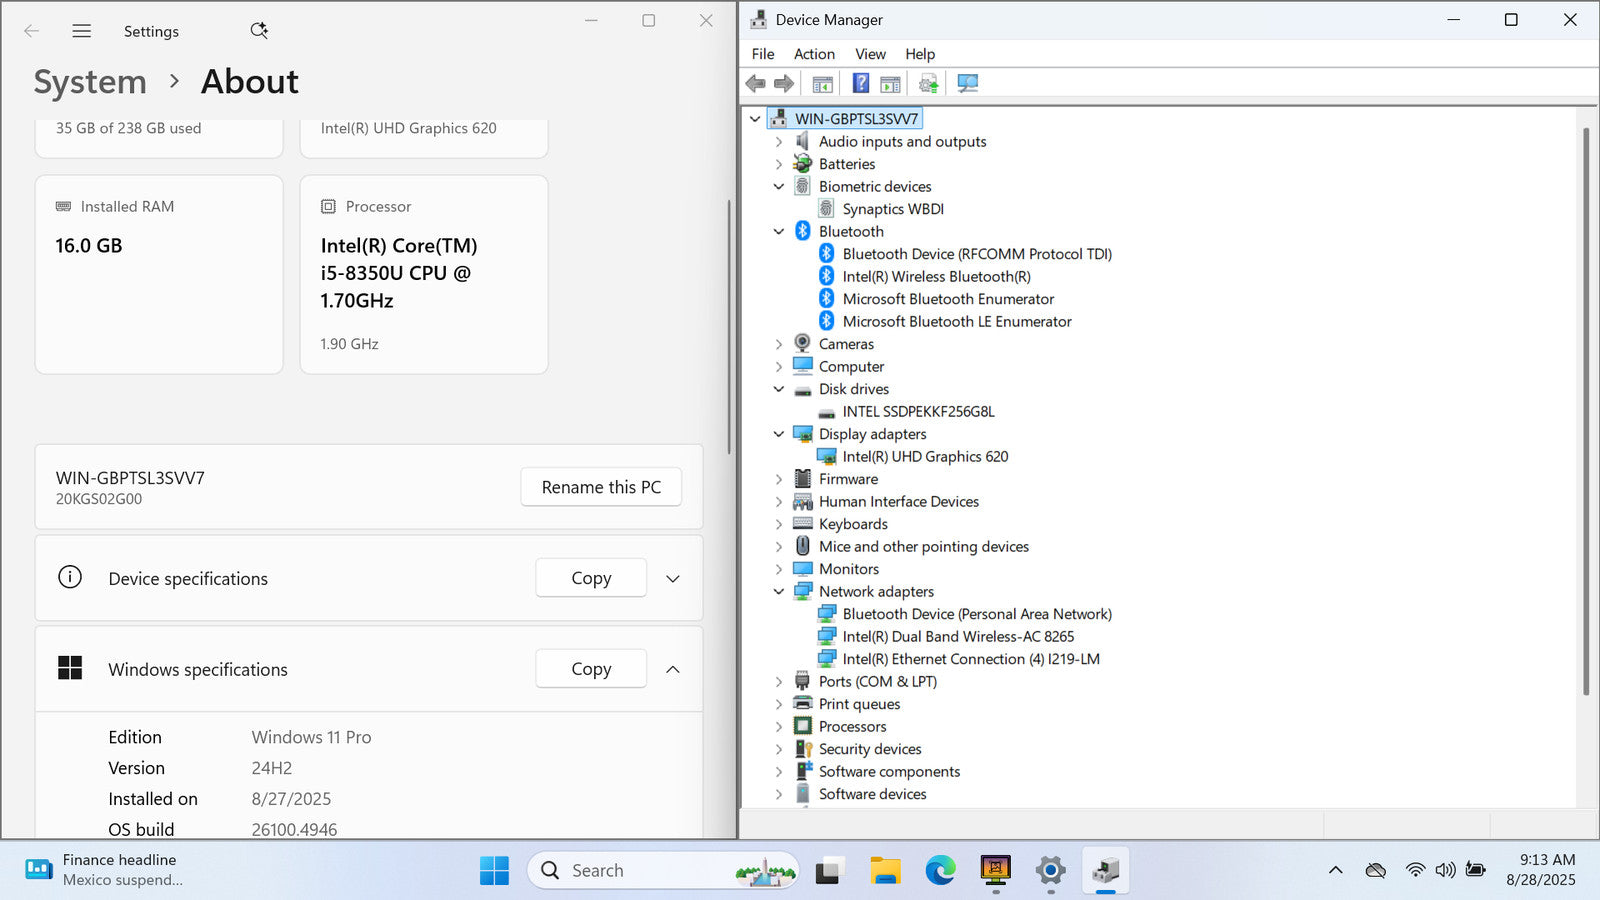Click Device Manager icon in the taskbar

[1105, 871]
